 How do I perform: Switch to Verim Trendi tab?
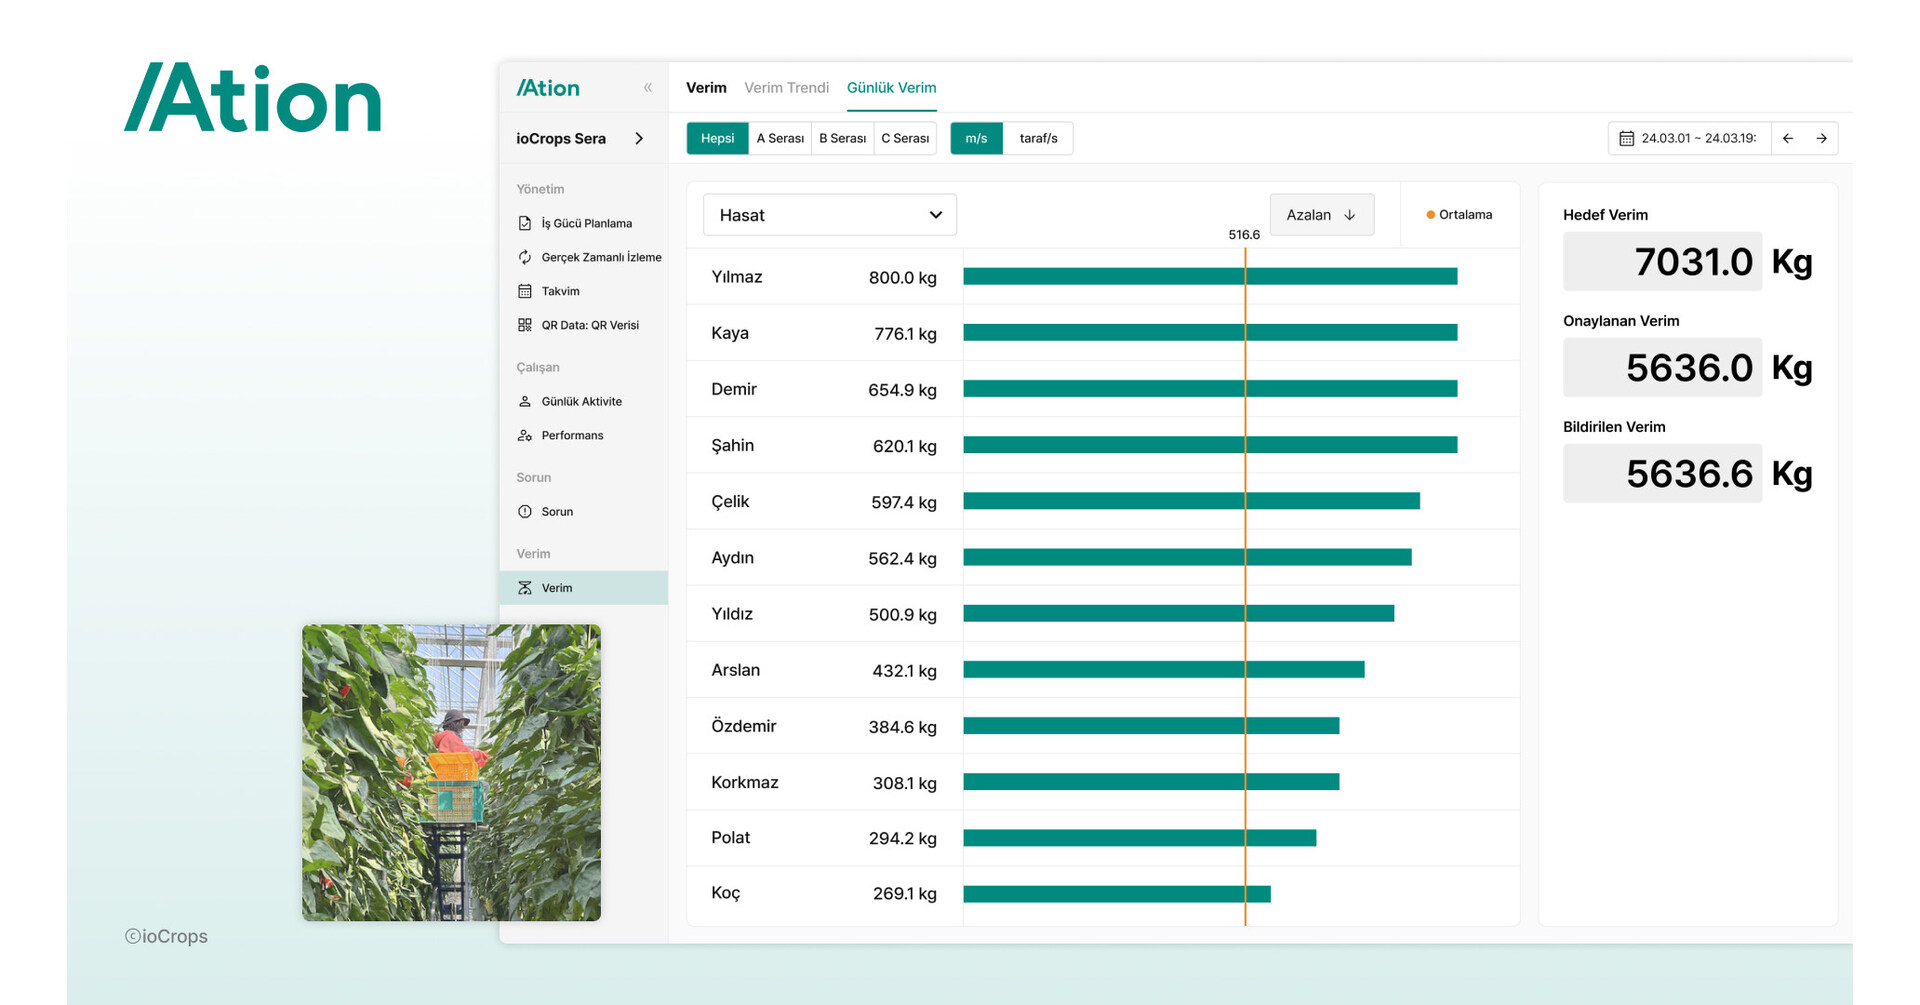point(786,88)
